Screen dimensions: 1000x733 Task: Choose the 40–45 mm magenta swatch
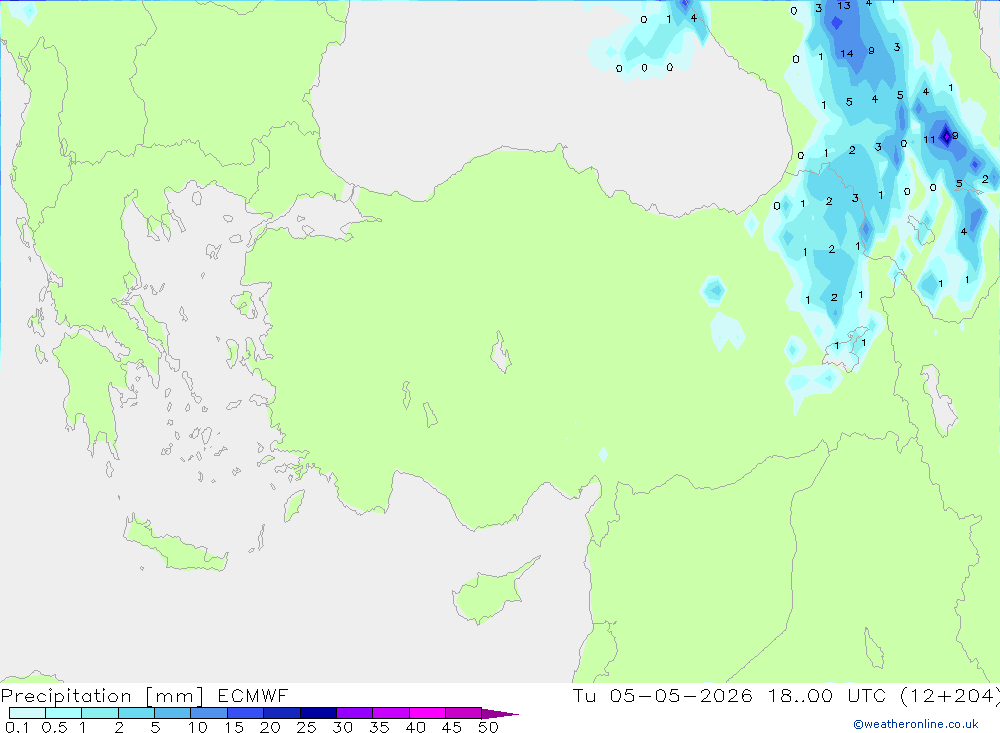(x=427, y=713)
